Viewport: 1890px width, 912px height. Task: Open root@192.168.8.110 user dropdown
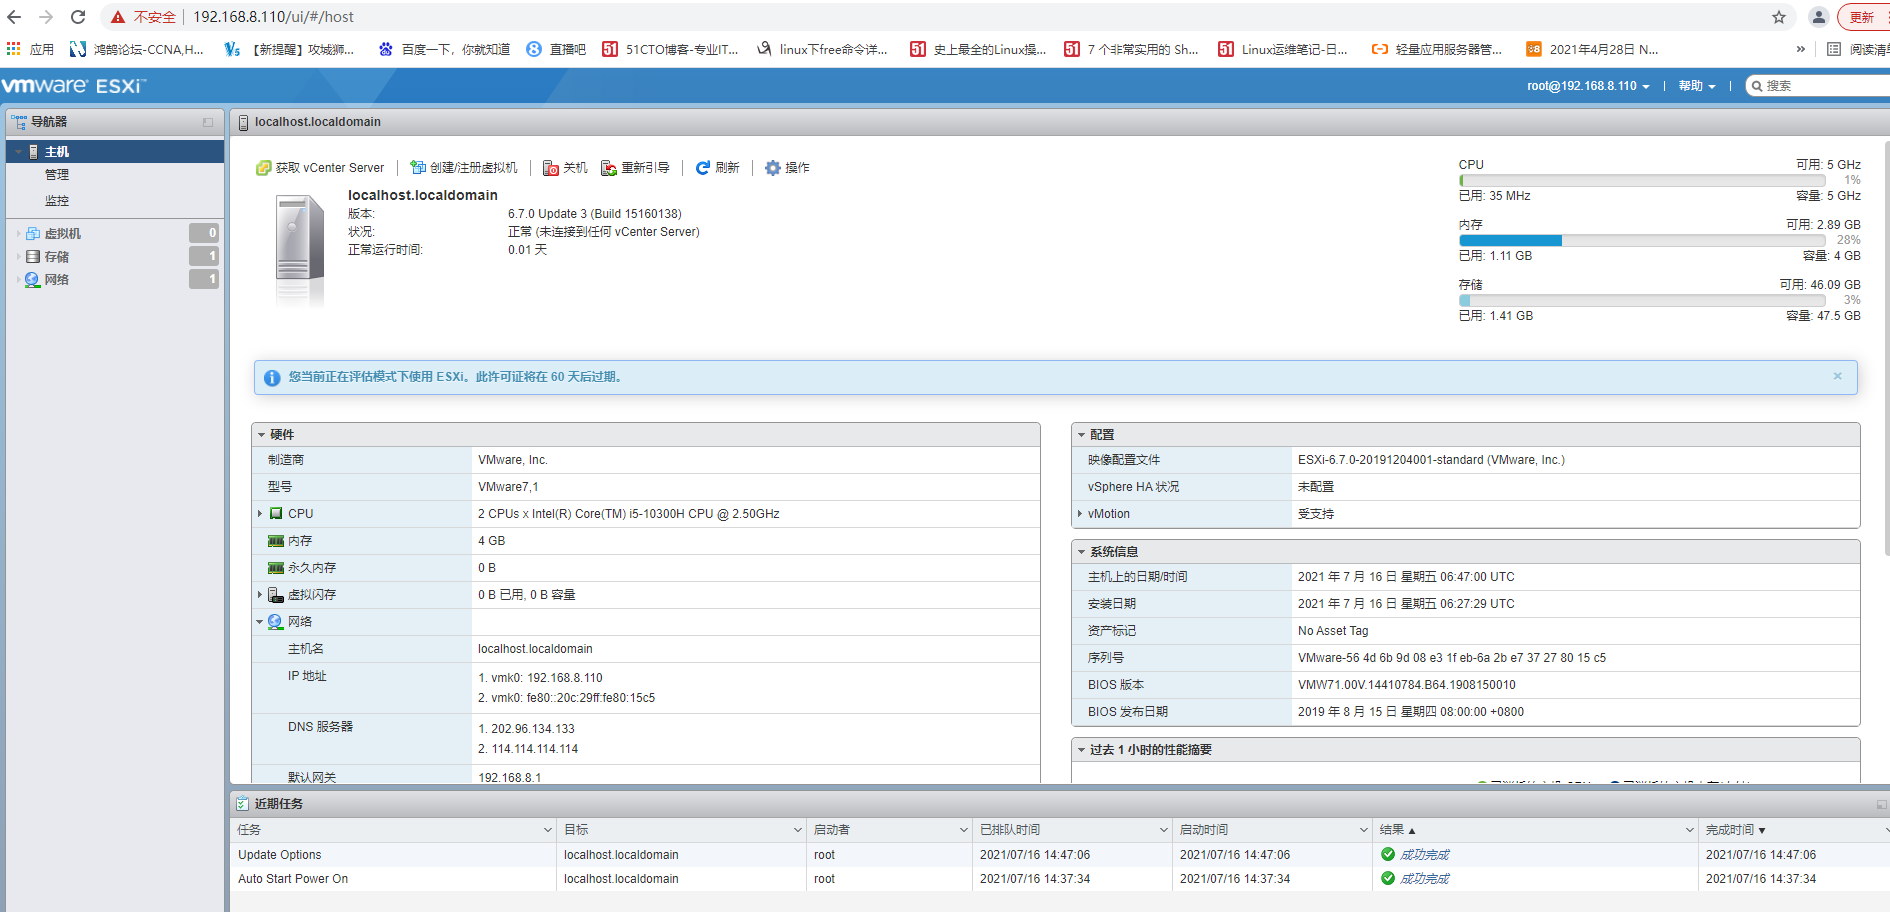coord(1588,86)
